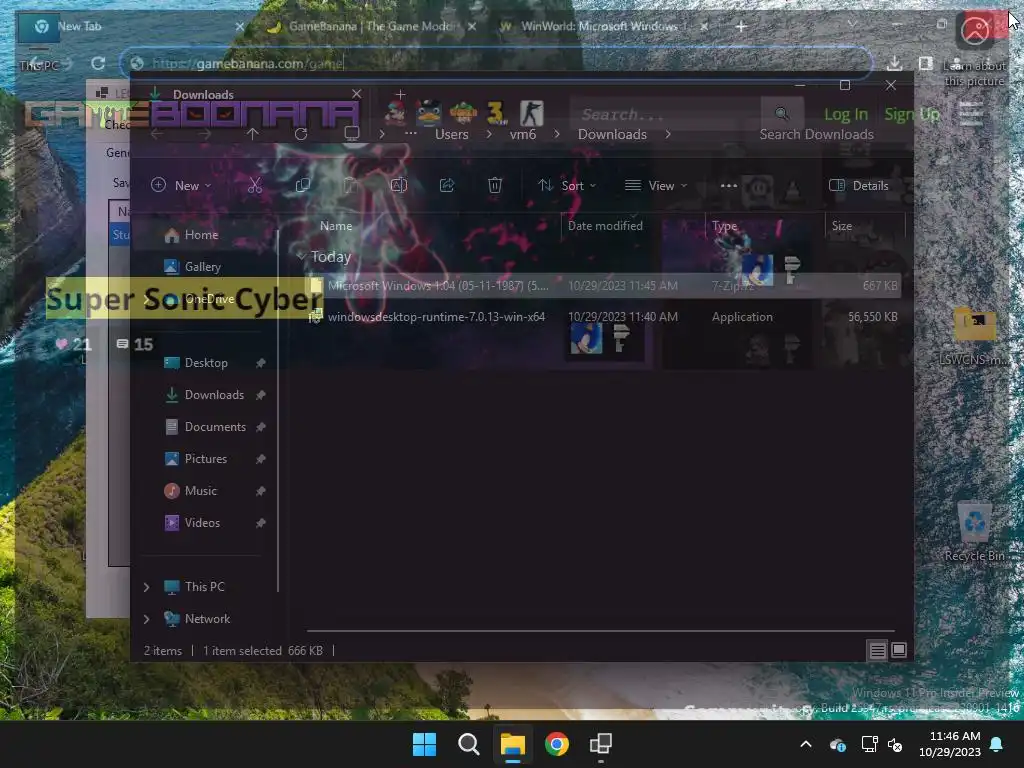This screenshot has width=1024, height=768.
Task: Switch to details list view in status bar
Action: [877, 650]
